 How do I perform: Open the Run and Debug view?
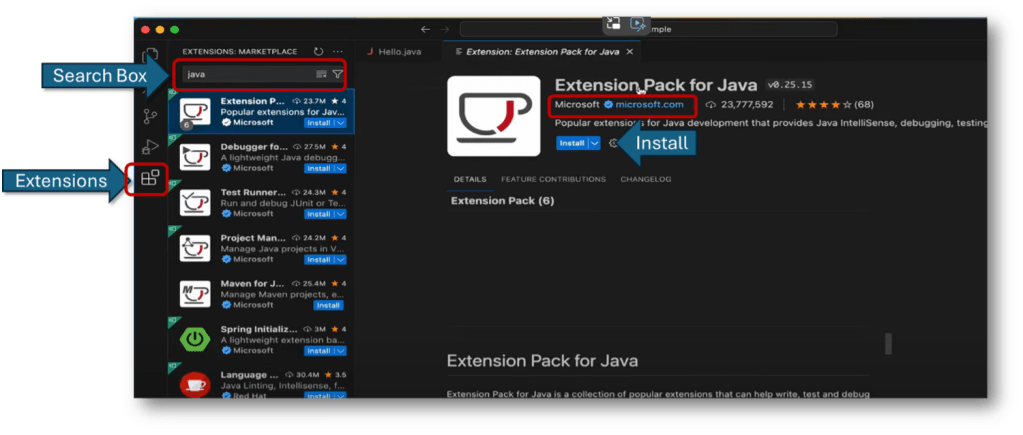150,147
